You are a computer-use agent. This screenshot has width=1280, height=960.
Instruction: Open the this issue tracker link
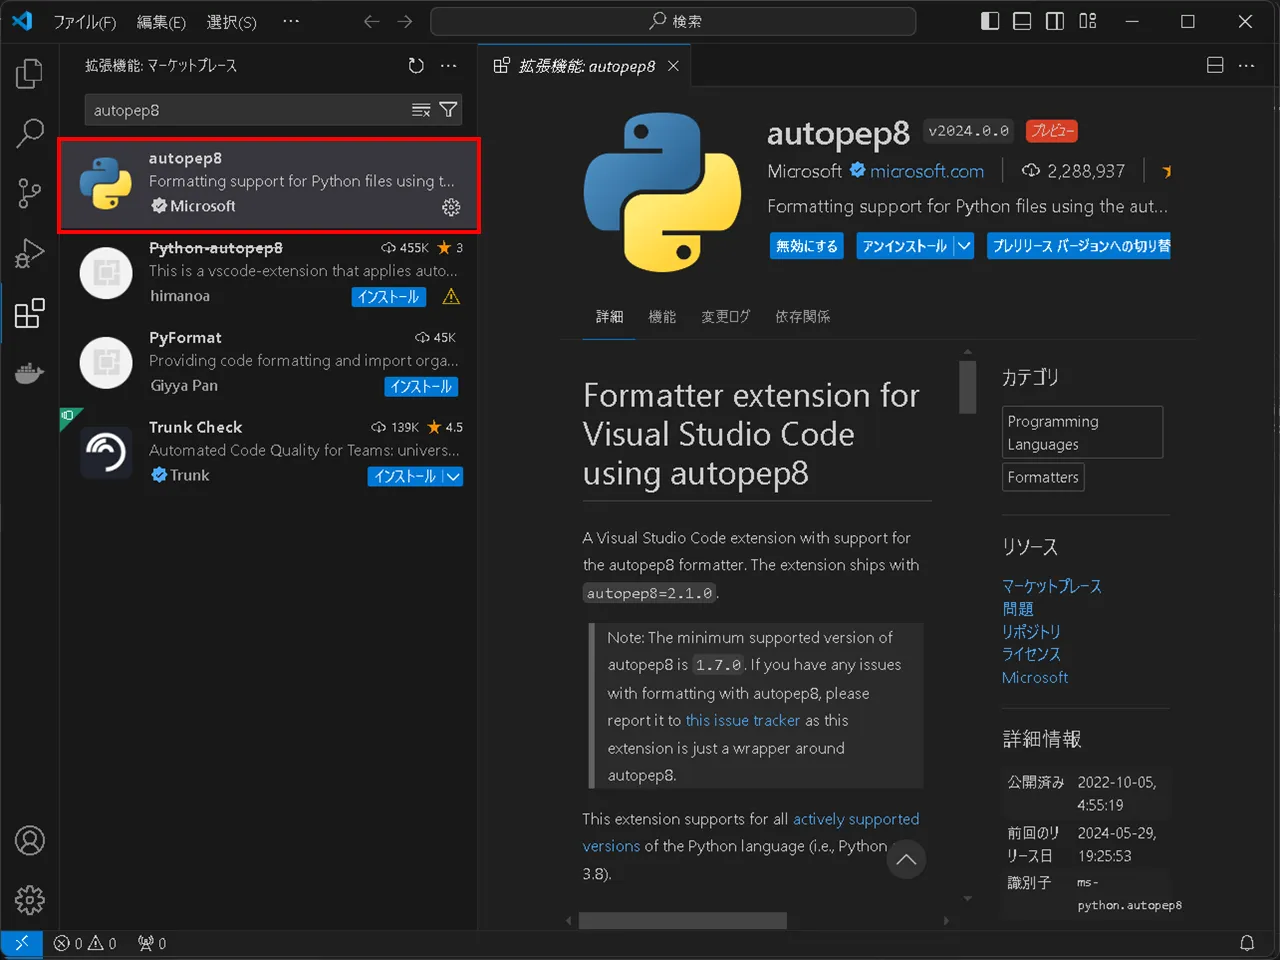[x=743, y=720]
